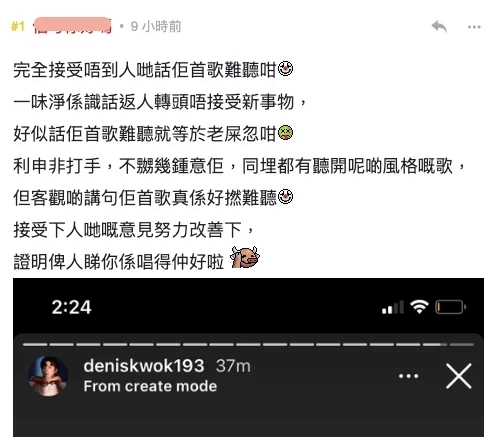Click the #1 post number label
The image size is (496, 437).
point(18,26)
